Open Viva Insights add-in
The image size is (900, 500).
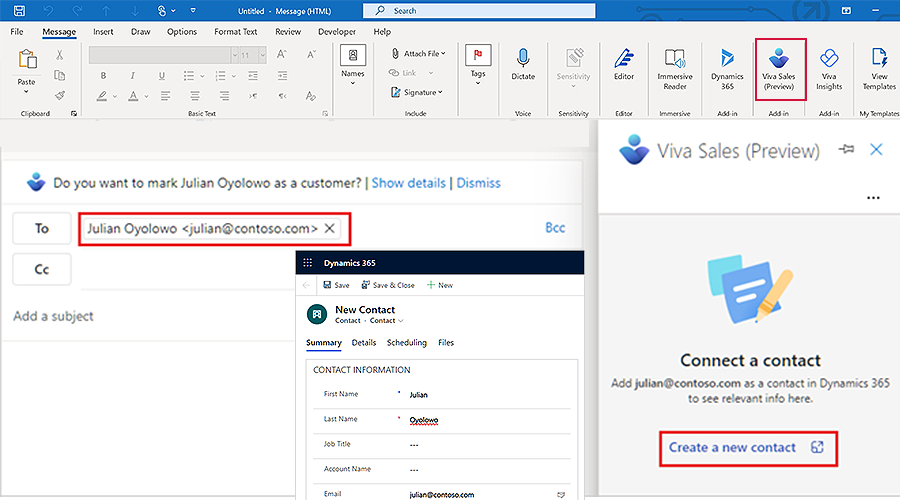point(829,69)
